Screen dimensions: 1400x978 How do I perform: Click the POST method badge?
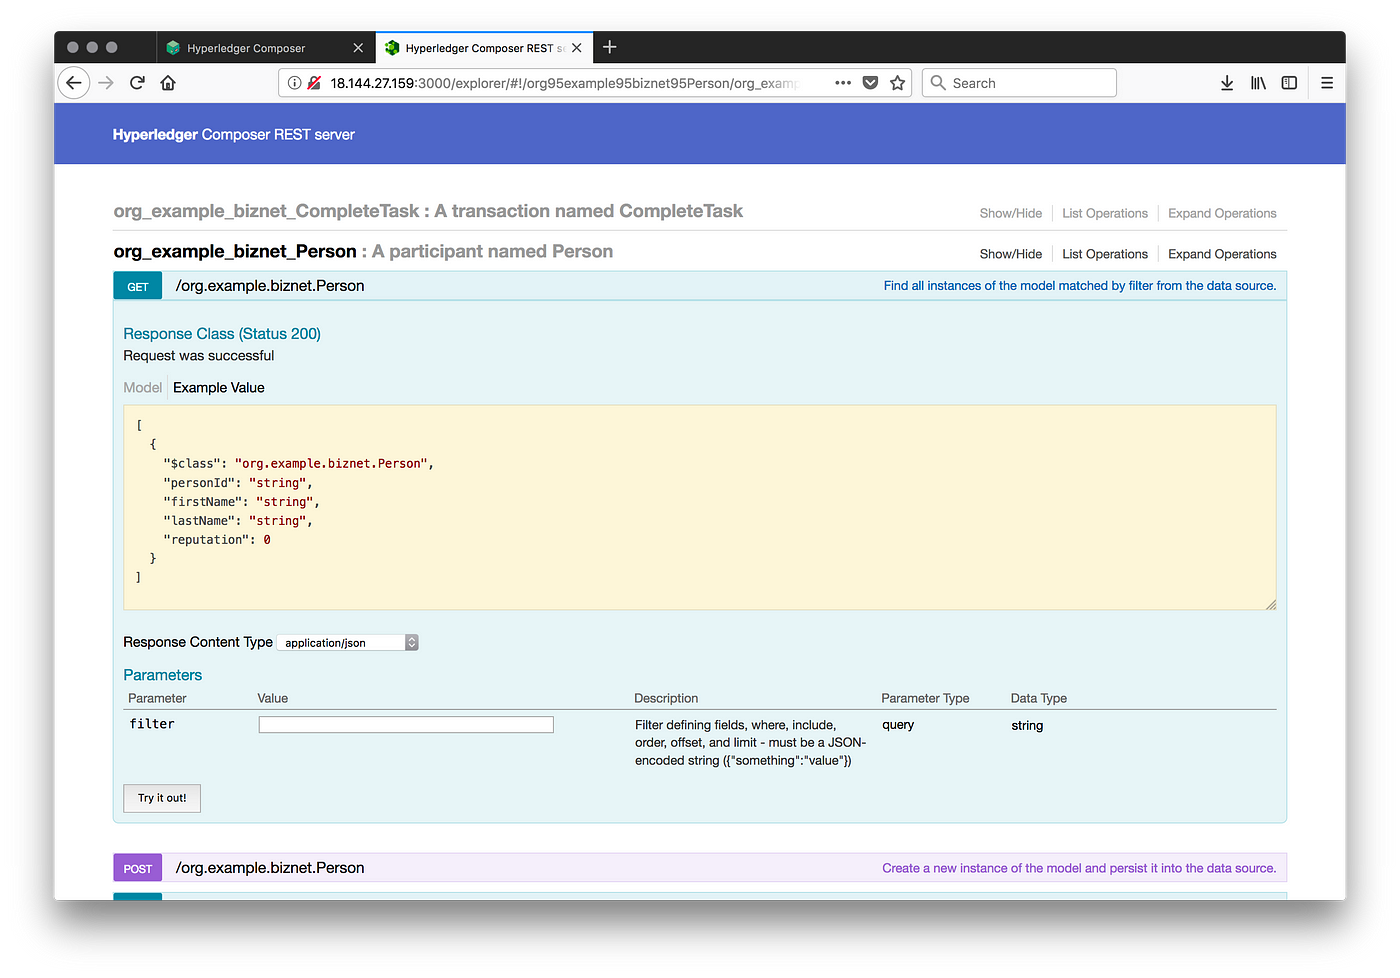(137, 869)
